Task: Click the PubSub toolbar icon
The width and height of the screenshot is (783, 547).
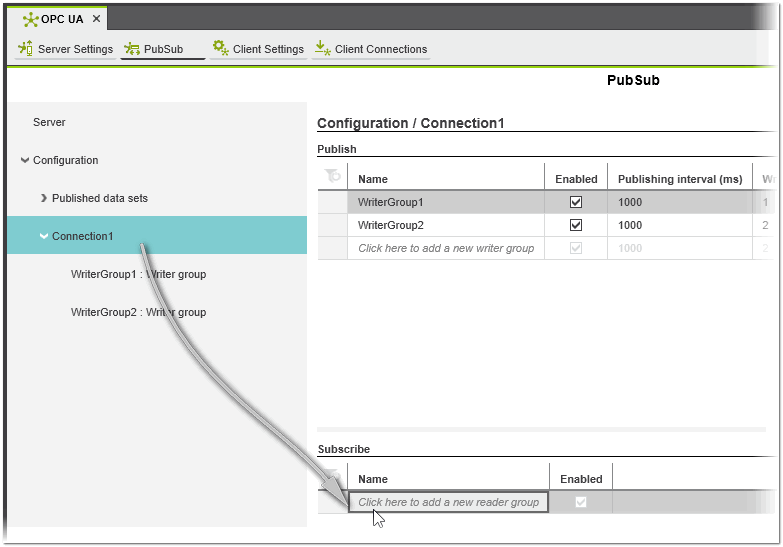Action: (x=132, y=48)
